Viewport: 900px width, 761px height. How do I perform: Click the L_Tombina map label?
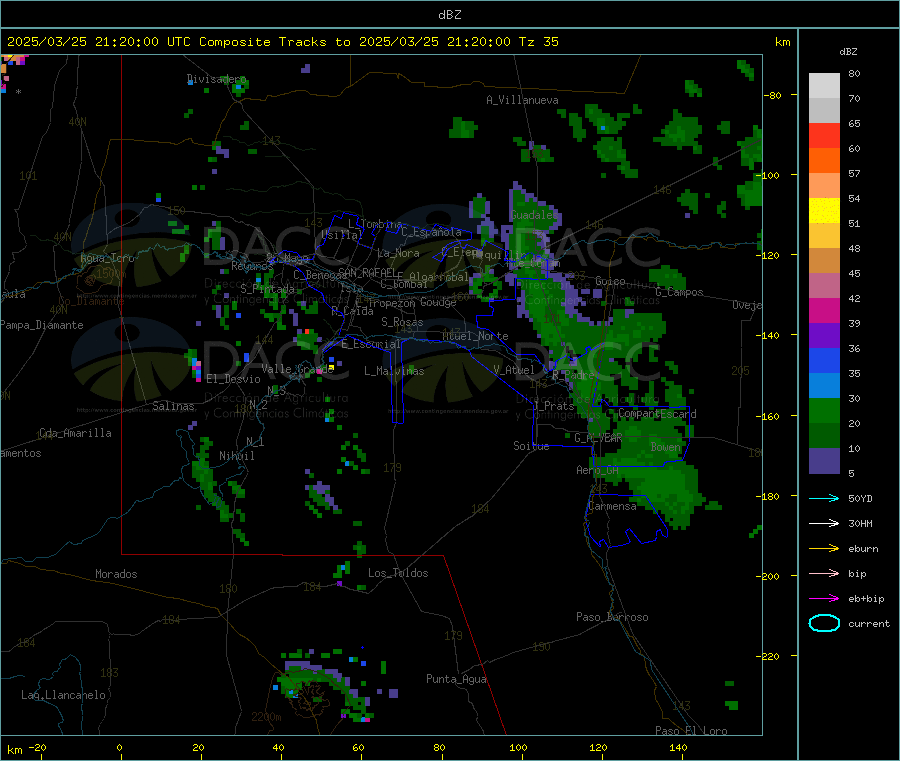pyautogui.click(x=375, y=224)
